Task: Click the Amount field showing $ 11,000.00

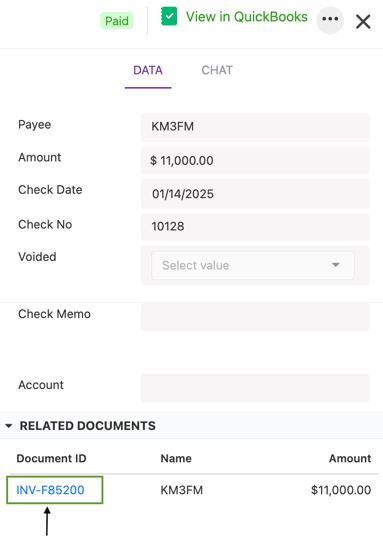Action: [255, 161]
